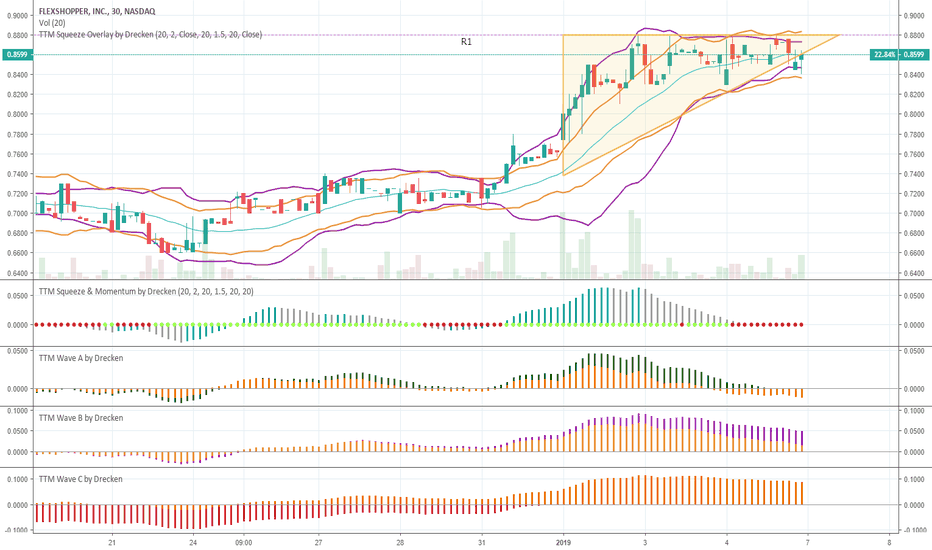Click the 27 date label on the time axis
932x550 pixels.
(318, 542)
